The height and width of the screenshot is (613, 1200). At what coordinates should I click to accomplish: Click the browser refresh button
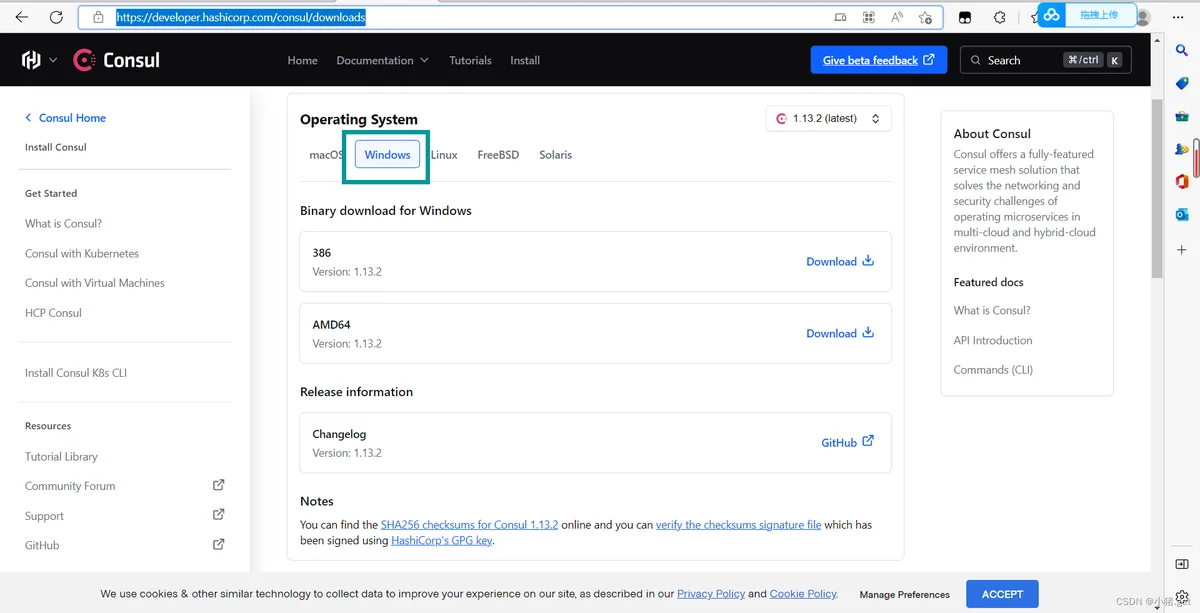click(x=56, y=17)
